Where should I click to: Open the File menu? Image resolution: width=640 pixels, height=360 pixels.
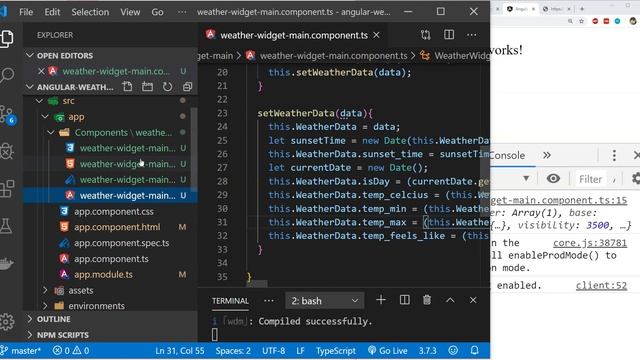(x=26, y=12)
